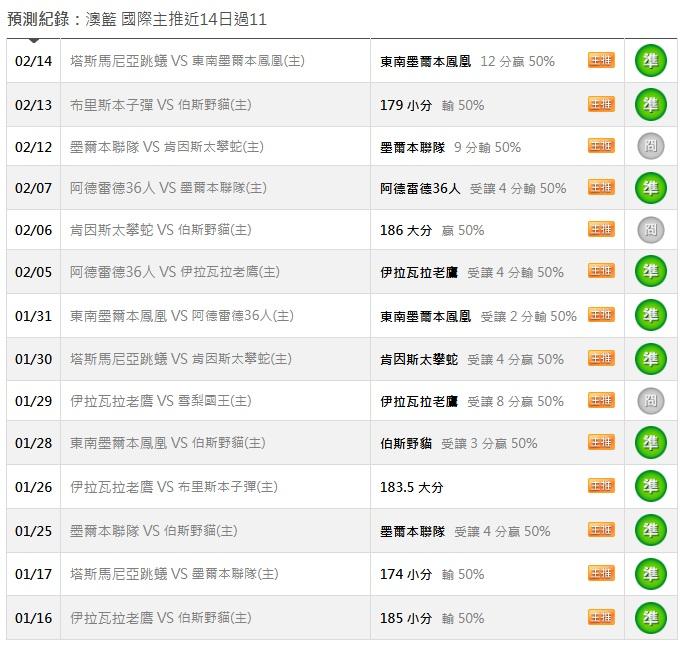The image size is (682, 645).
Task: Click the pick 伊拉瓦拉老鷹 受讓 8 分贏 50%
Action: (472, 401)
